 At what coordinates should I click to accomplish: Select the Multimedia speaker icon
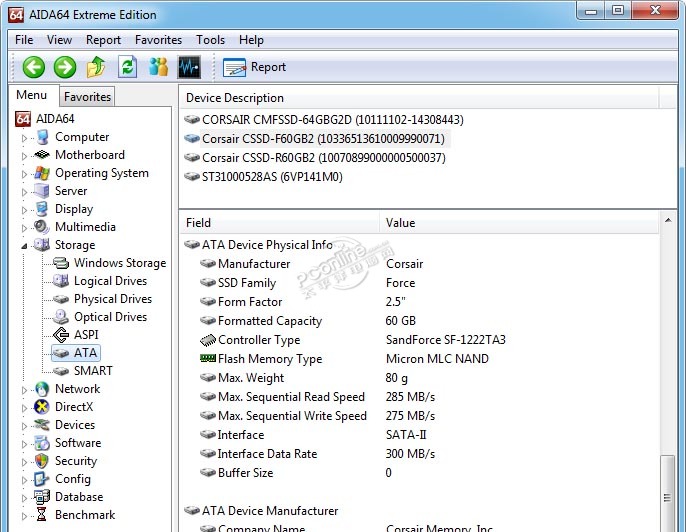tap(42, 227)
